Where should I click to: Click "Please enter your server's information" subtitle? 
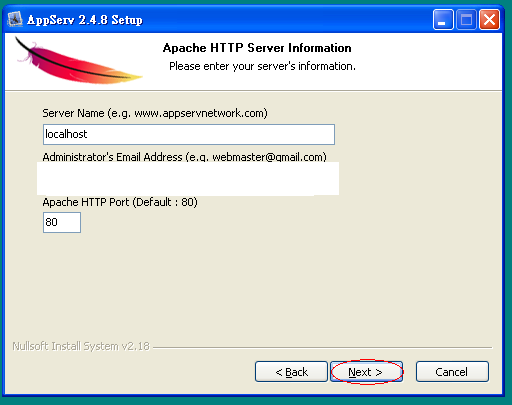(x=262, y=66)
